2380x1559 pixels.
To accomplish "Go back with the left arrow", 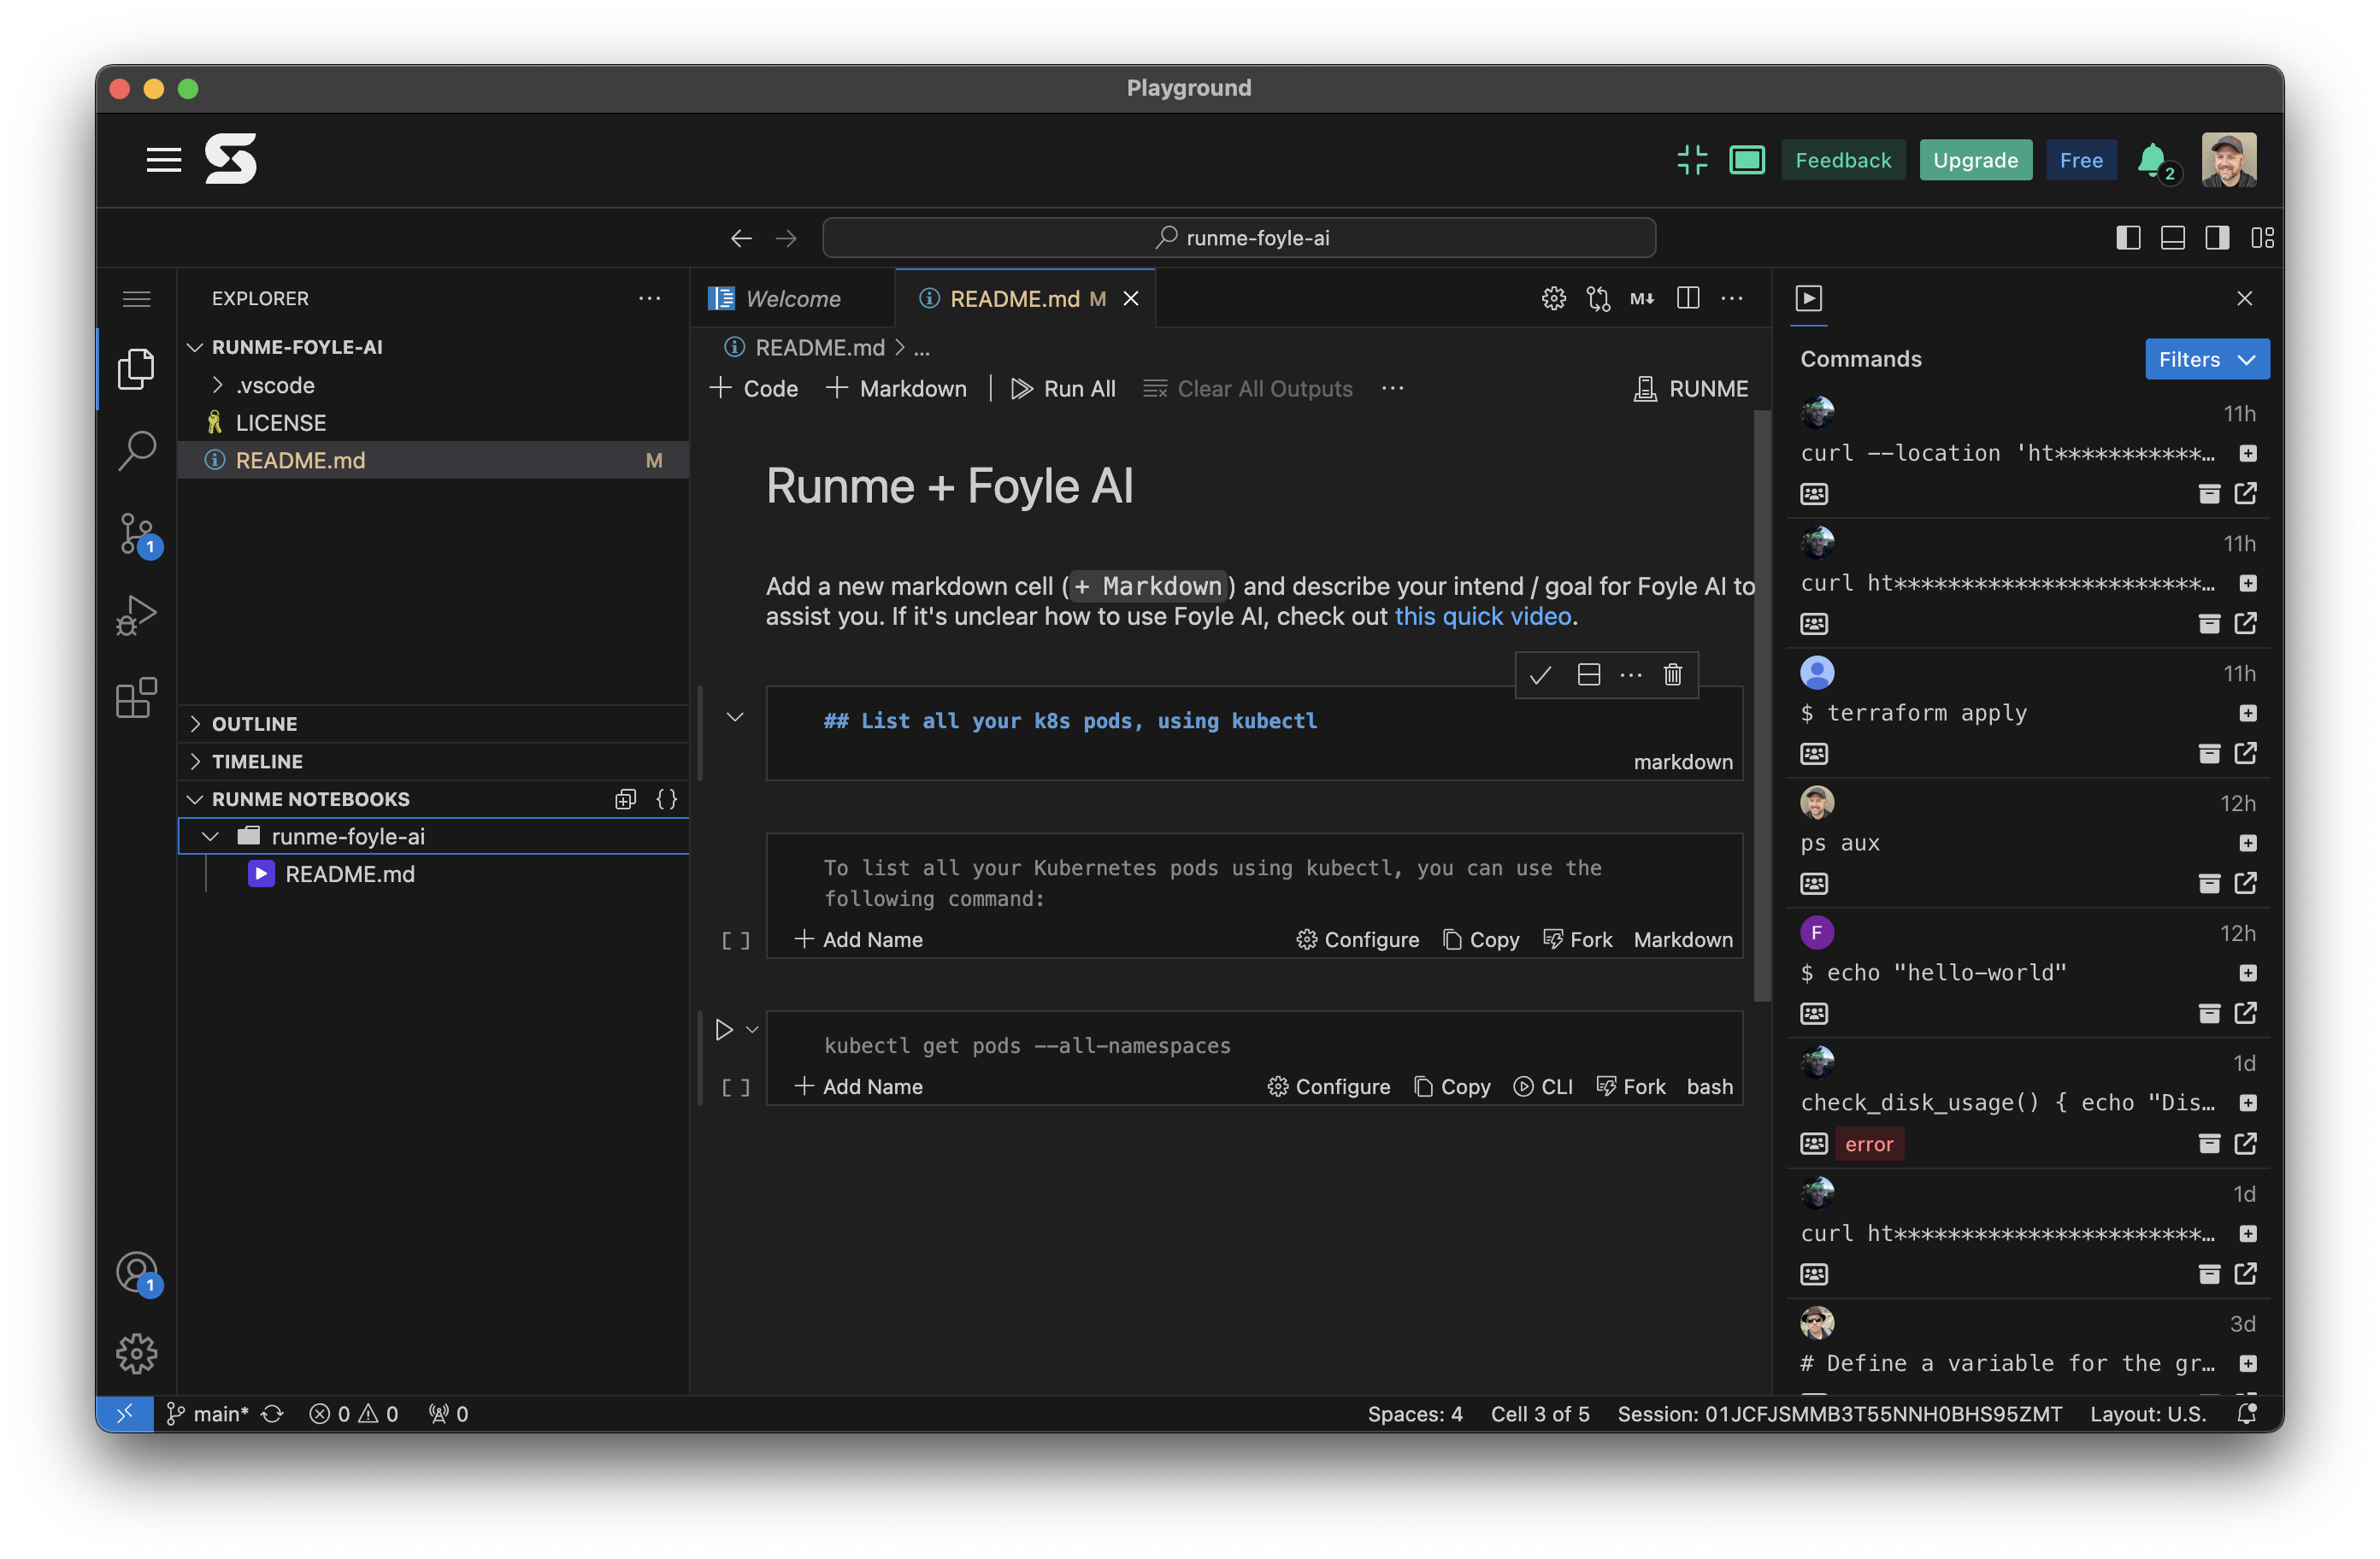I will click(741, 238).
